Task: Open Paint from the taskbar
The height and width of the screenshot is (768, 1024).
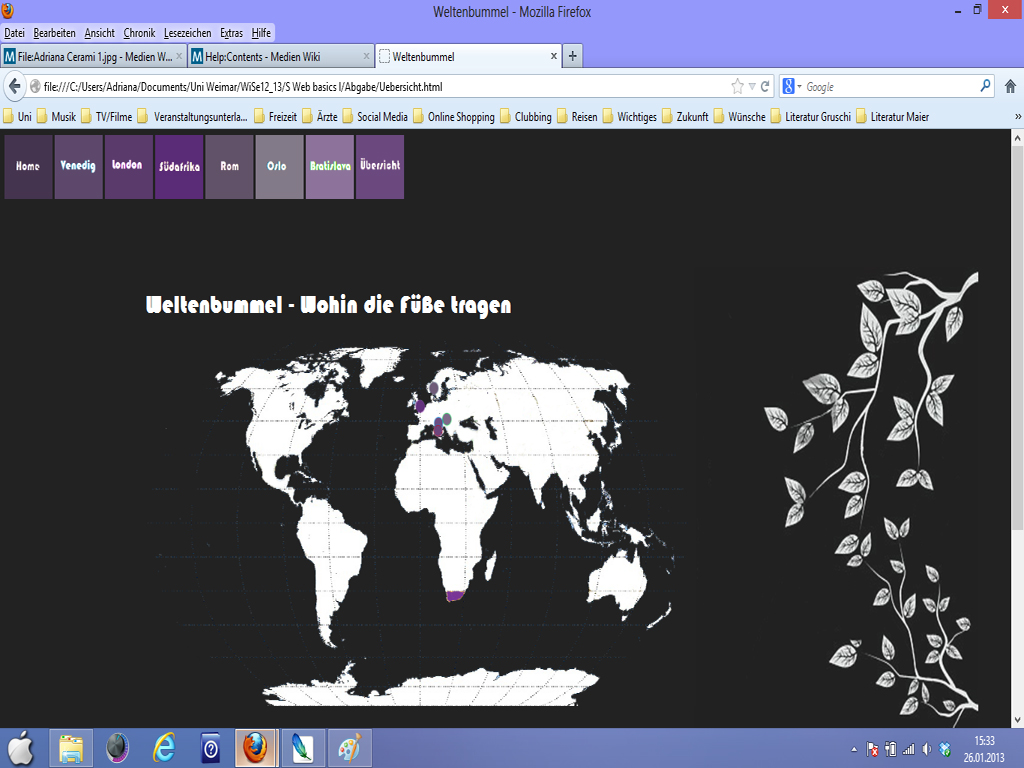Action: tap(348, 747)
